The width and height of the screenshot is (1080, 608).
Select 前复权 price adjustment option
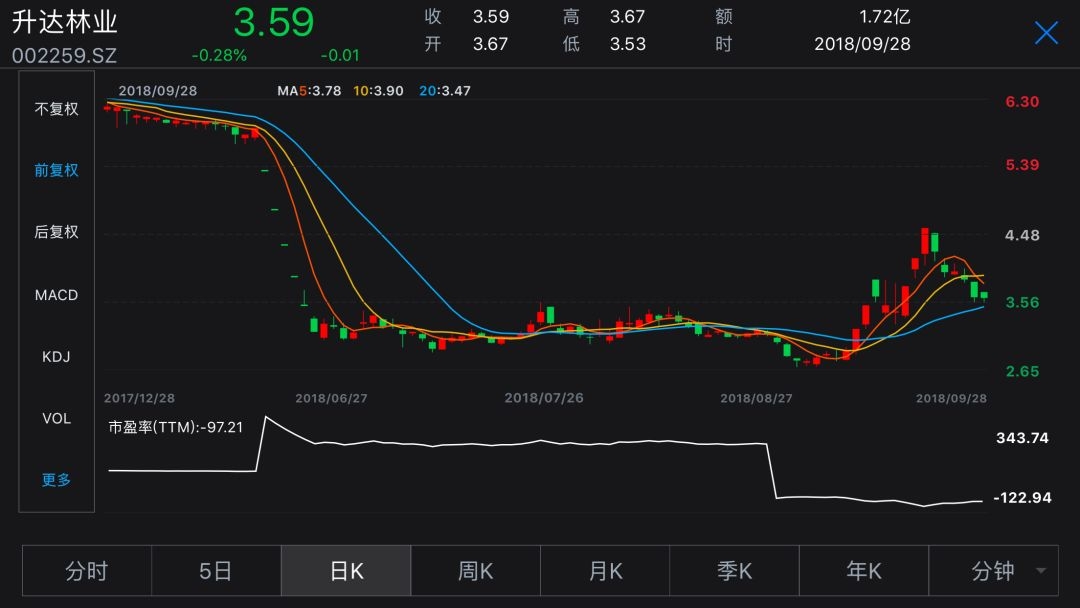tap(57, 170)
